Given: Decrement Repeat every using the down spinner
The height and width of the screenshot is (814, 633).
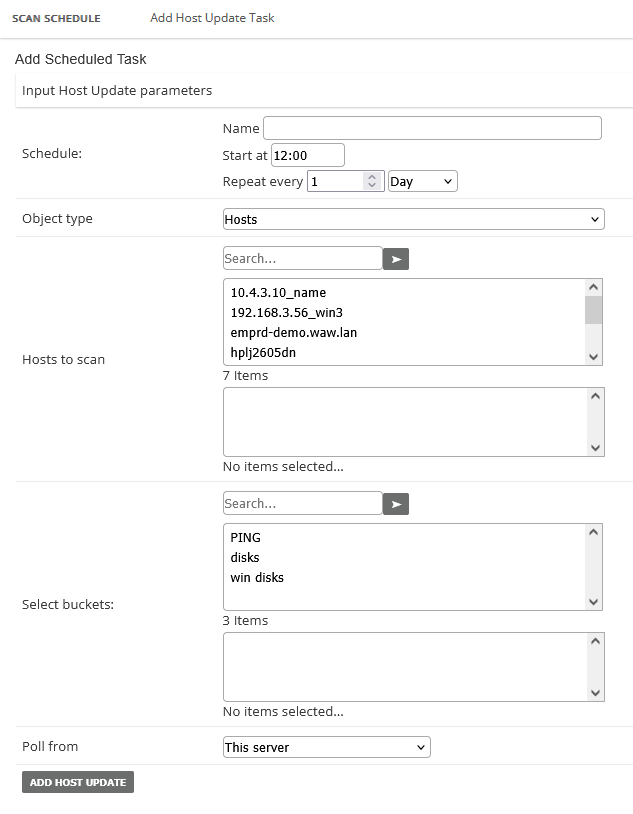Looking at the screenshot, I should 371,185.
